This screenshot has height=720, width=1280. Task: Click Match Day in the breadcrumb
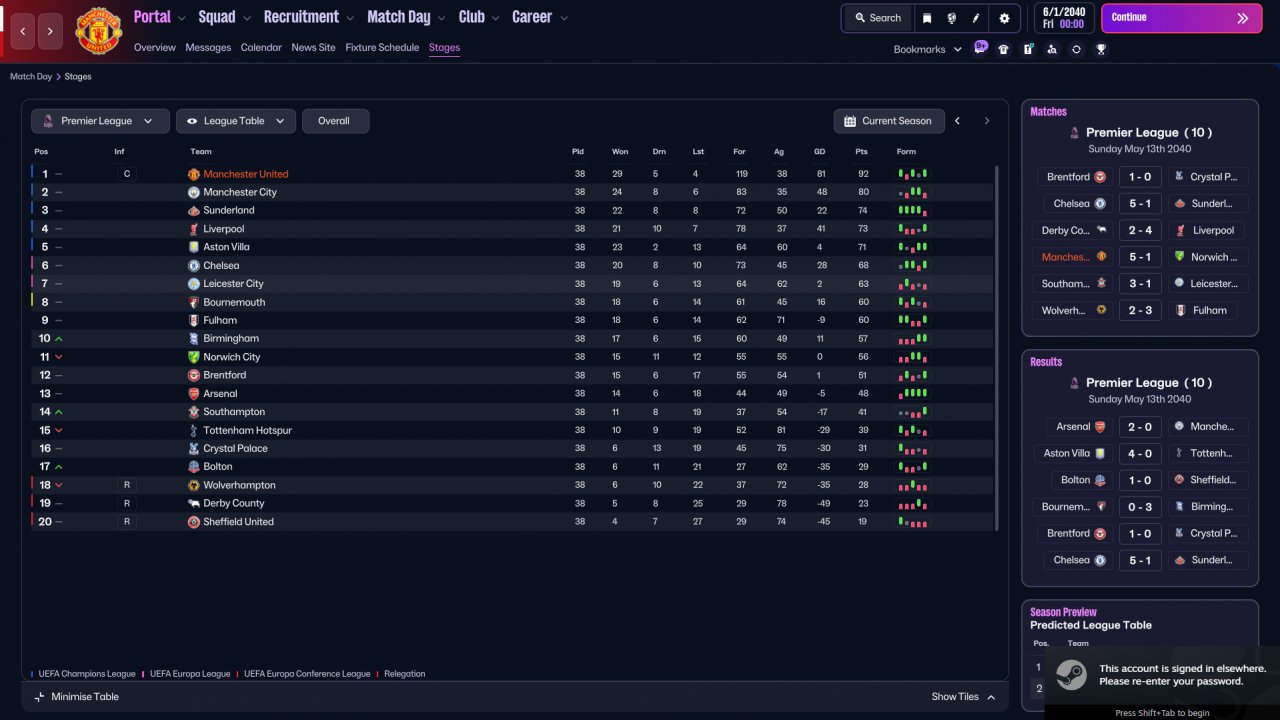coord(31,77)
